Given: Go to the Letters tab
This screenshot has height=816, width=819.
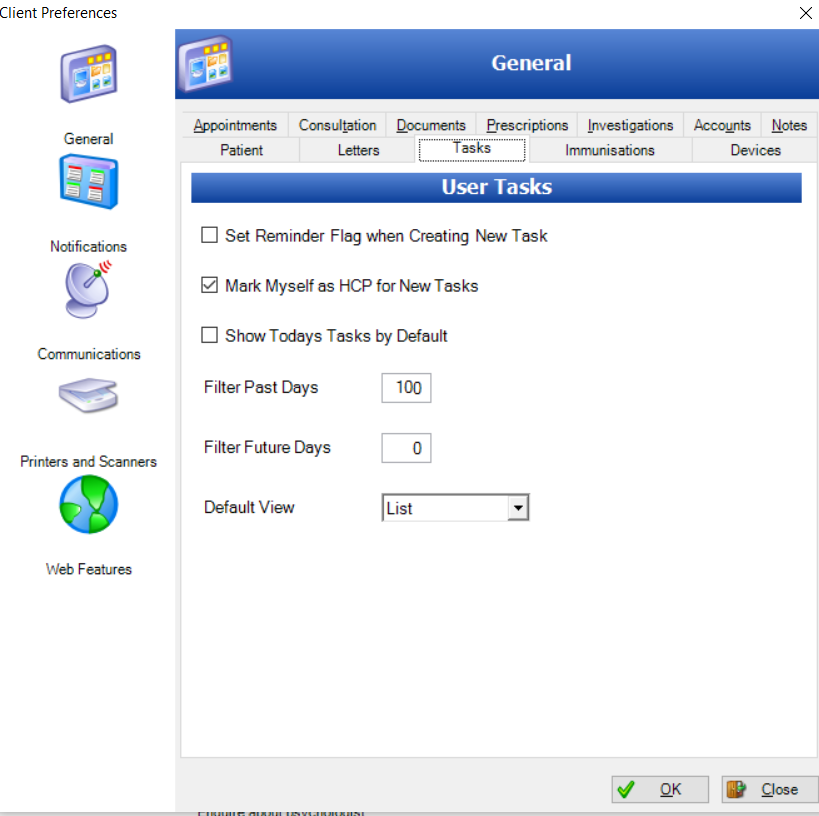Looking at the screenshot, I should click(x=358, y=150).
